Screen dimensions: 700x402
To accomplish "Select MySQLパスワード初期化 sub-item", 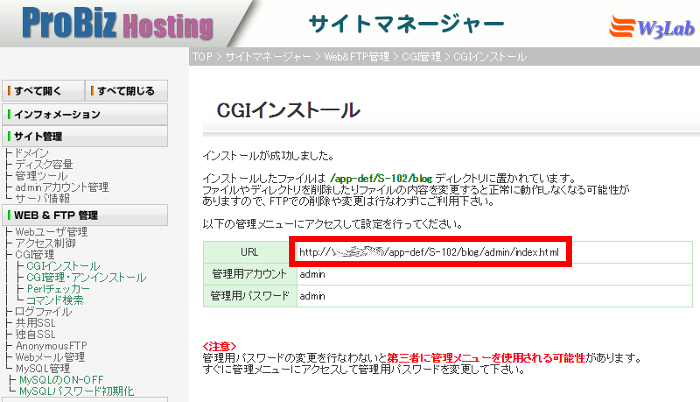I will (76, 392).
